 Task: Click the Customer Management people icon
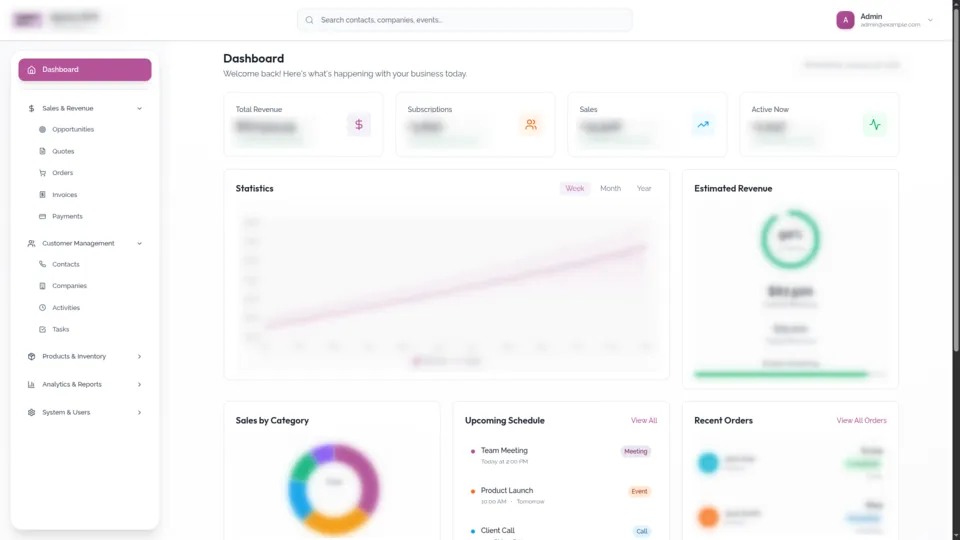click(x=31, y=243)
